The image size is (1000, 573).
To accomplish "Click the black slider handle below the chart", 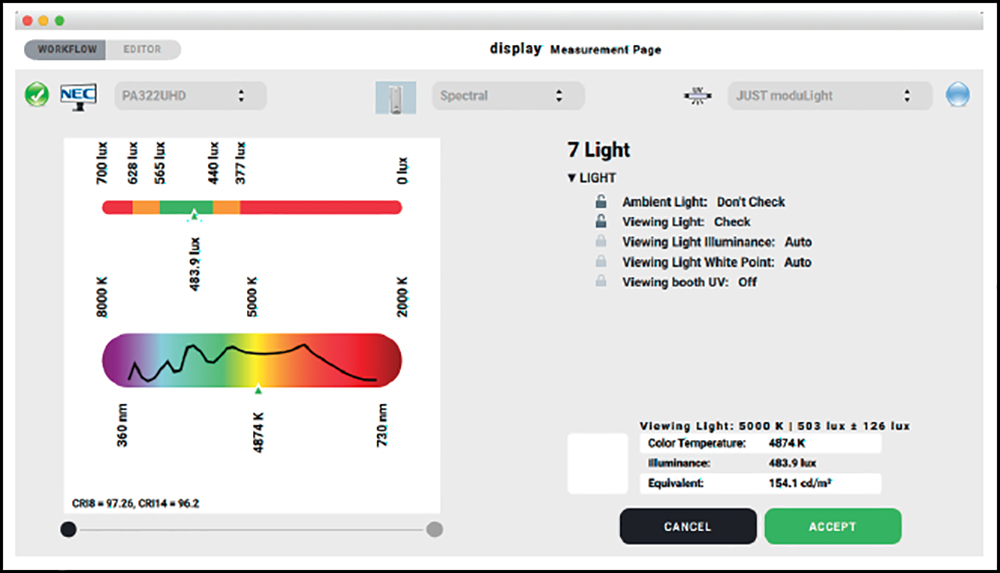I will pyautogui.click(x=67, y=530).
